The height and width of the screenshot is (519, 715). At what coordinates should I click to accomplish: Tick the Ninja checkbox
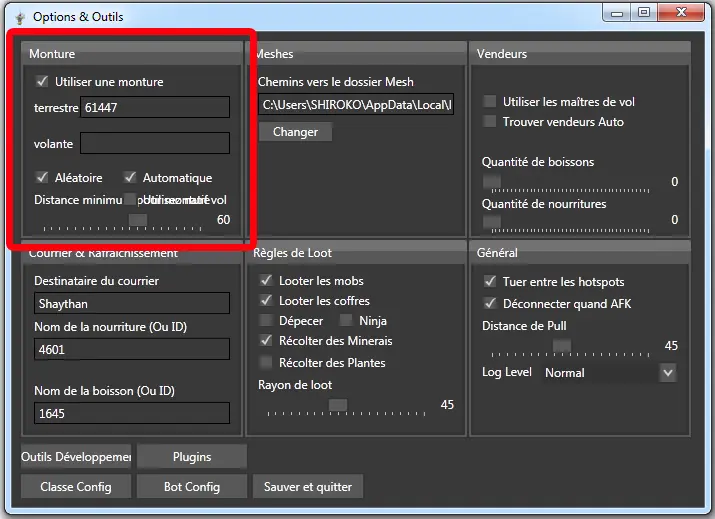click(346, 321)
